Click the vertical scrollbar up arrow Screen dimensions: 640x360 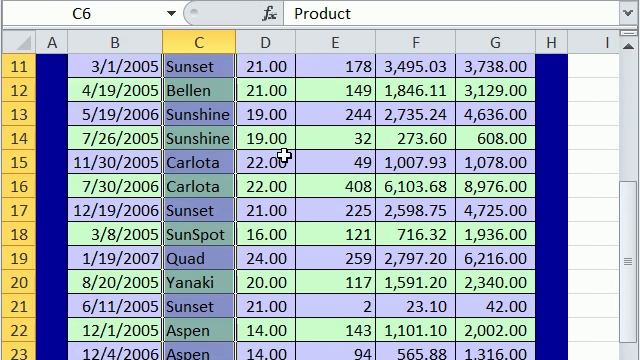click(x=629, y=46)
